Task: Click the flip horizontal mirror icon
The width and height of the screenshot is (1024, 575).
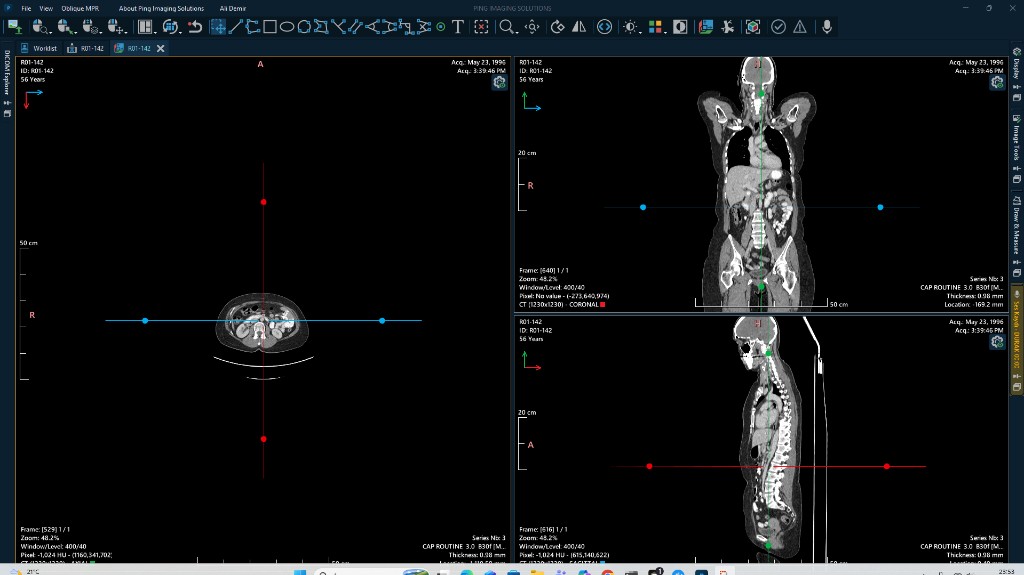Action: [x=579, y=27]
